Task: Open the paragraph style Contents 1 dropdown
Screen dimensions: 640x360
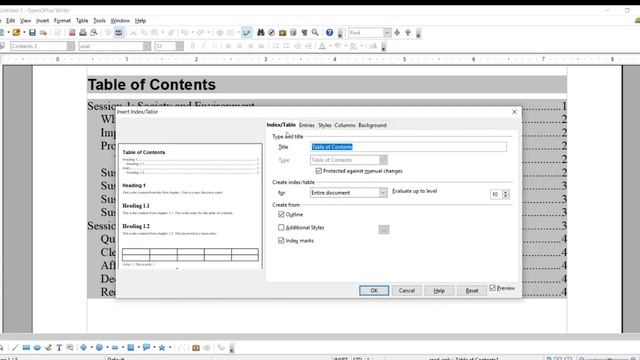Action: click(71, 46)
